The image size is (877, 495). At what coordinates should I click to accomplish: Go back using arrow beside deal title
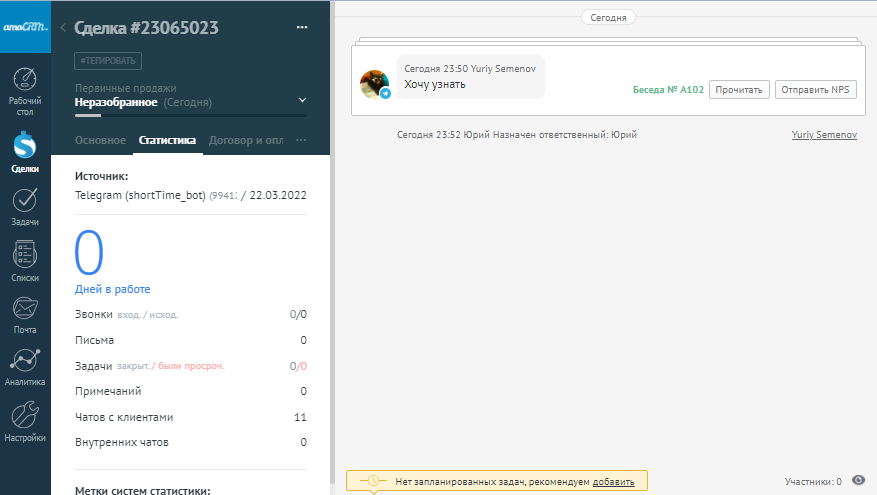tap(64, 28)
